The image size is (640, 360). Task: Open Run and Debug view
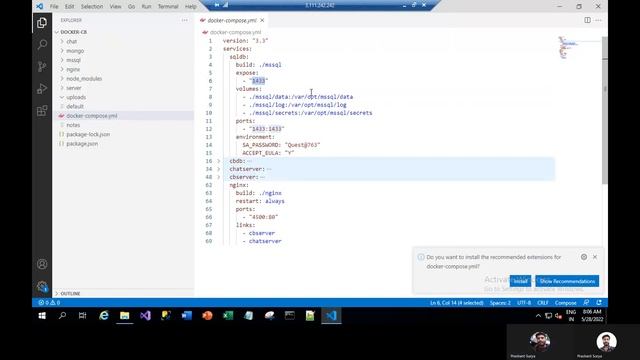42,89
